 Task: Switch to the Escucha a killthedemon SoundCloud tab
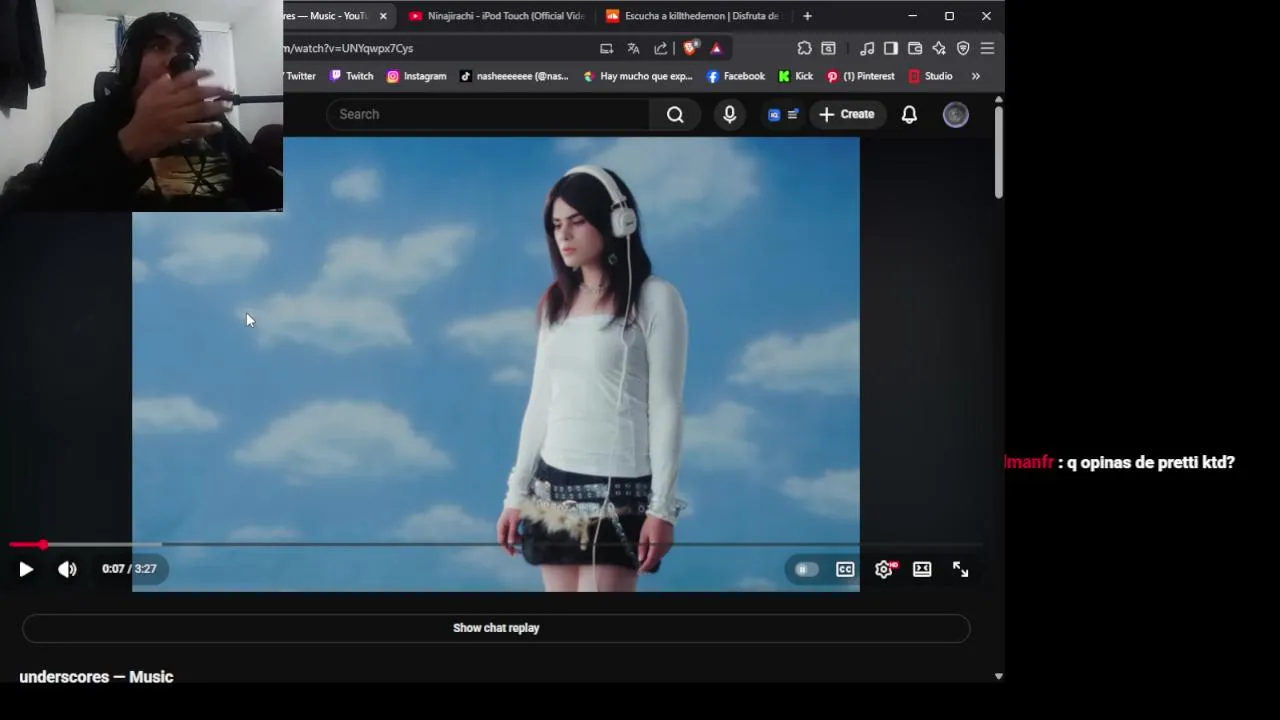[x=692, y=16]
